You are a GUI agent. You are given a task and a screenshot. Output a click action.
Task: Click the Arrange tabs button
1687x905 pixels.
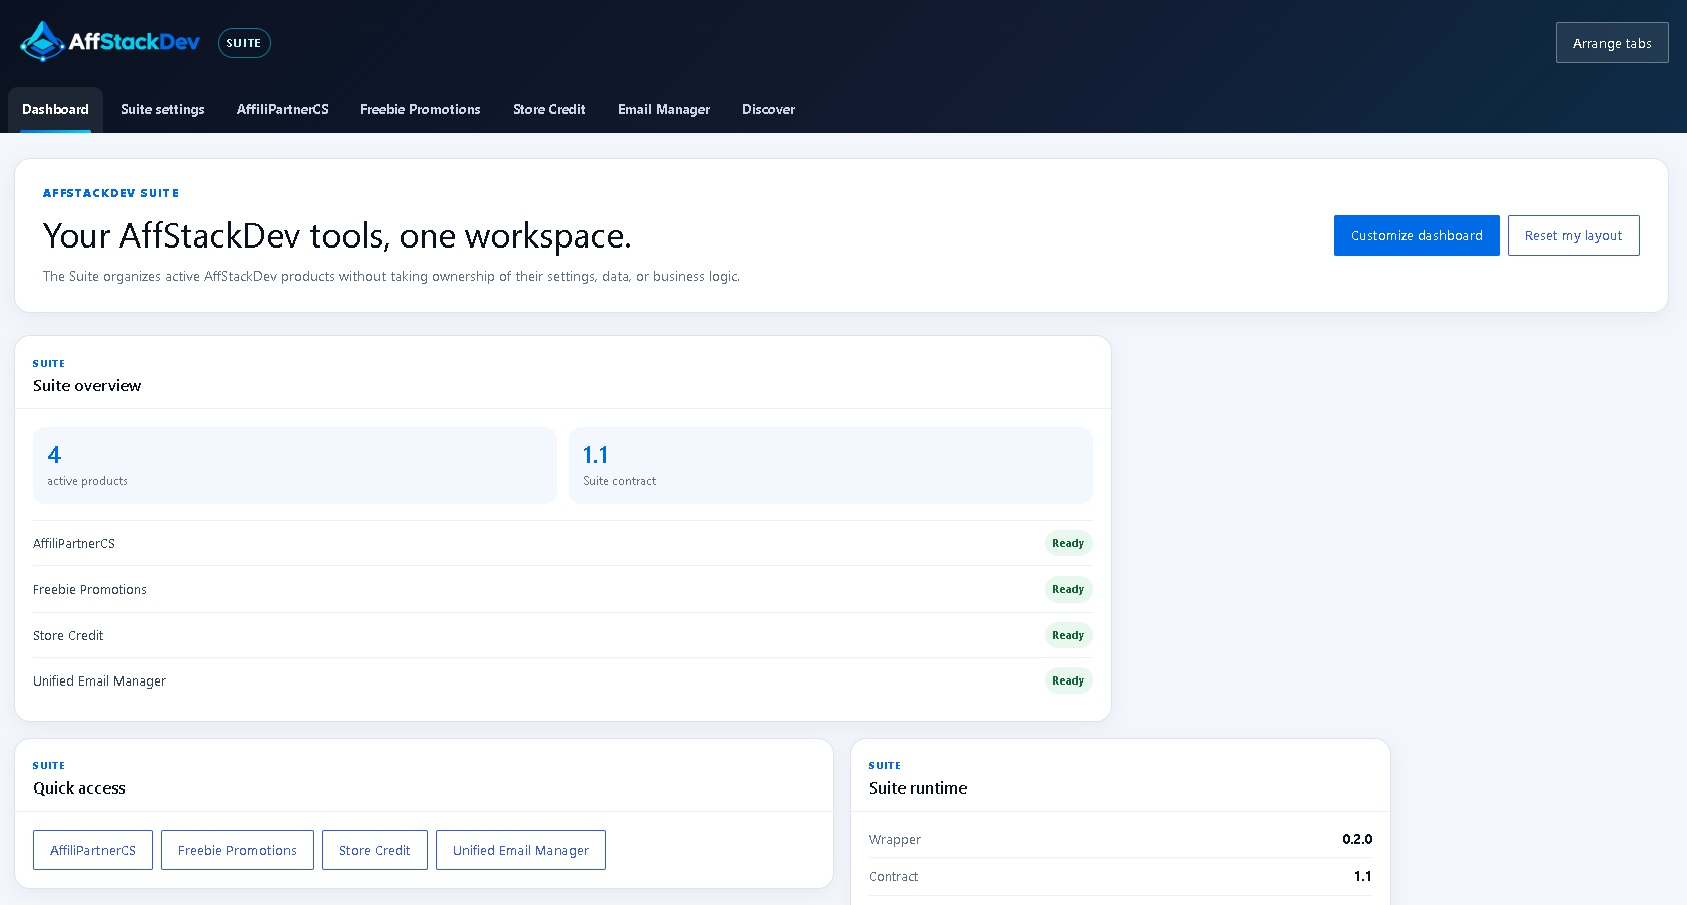[1612, 43]
